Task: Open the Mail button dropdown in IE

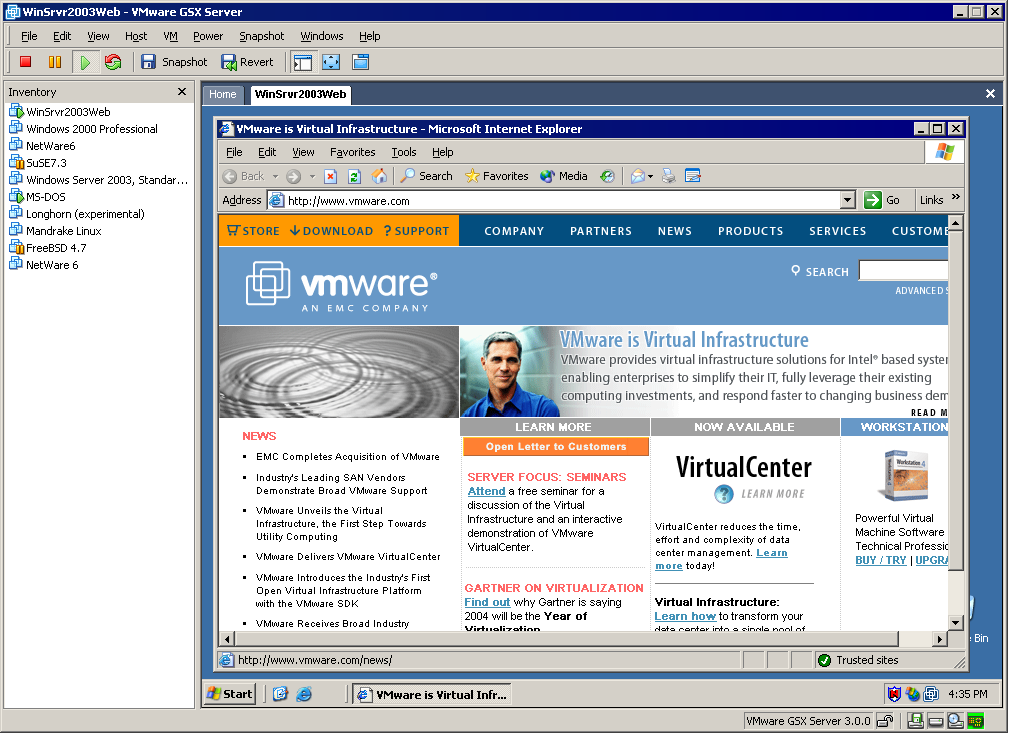Action: click(x=650, y=176)
